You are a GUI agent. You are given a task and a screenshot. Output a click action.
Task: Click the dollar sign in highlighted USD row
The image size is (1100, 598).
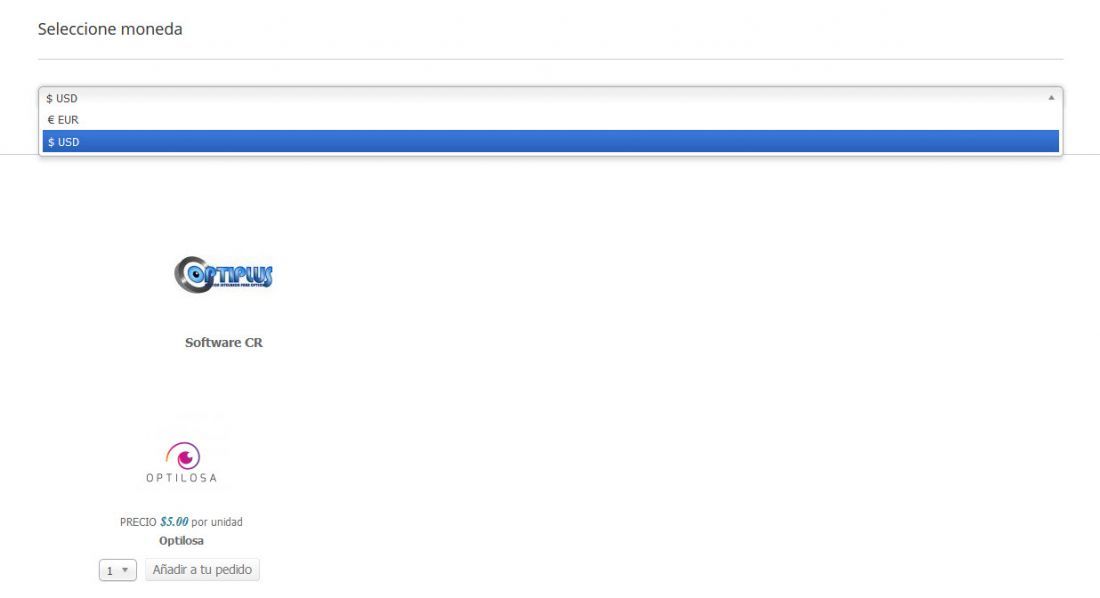click(51, 142)
